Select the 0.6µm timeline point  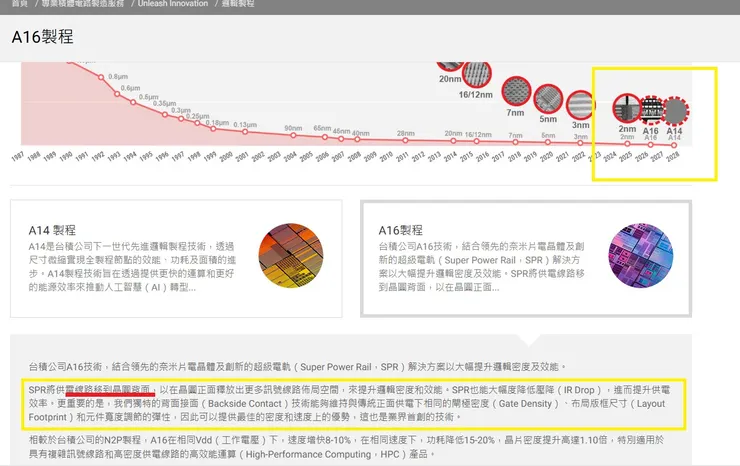tap(118, 94)
